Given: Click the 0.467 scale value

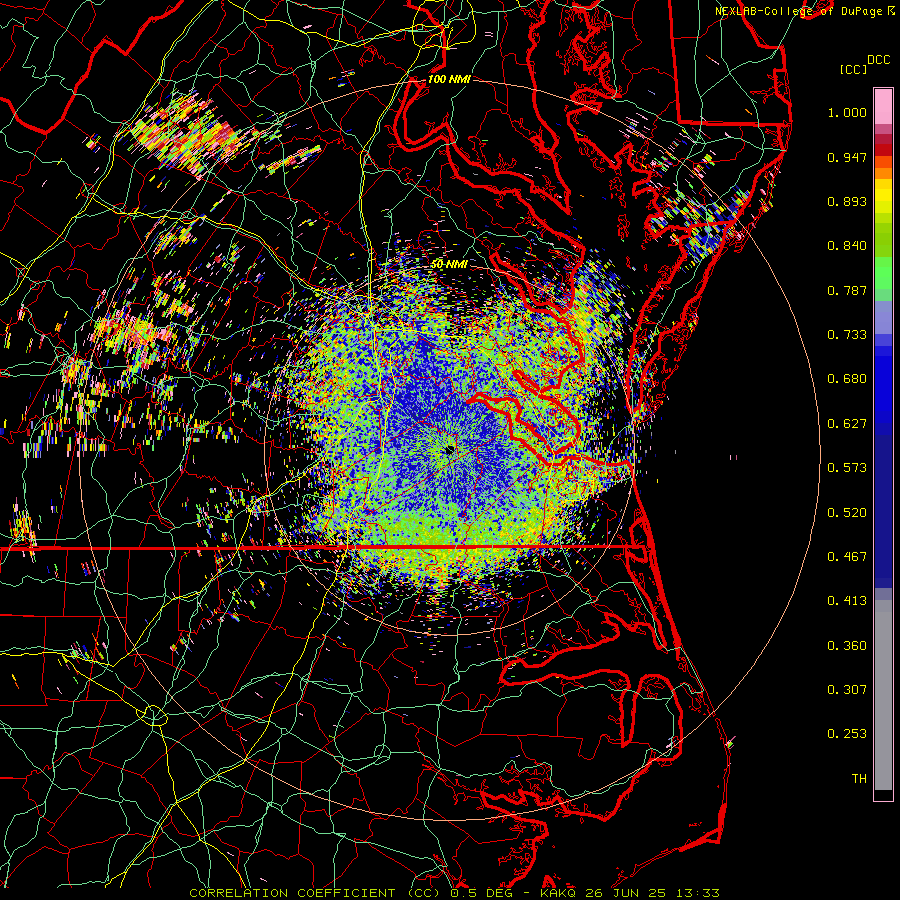Looking at the screenshot, I should click(847, 557).
